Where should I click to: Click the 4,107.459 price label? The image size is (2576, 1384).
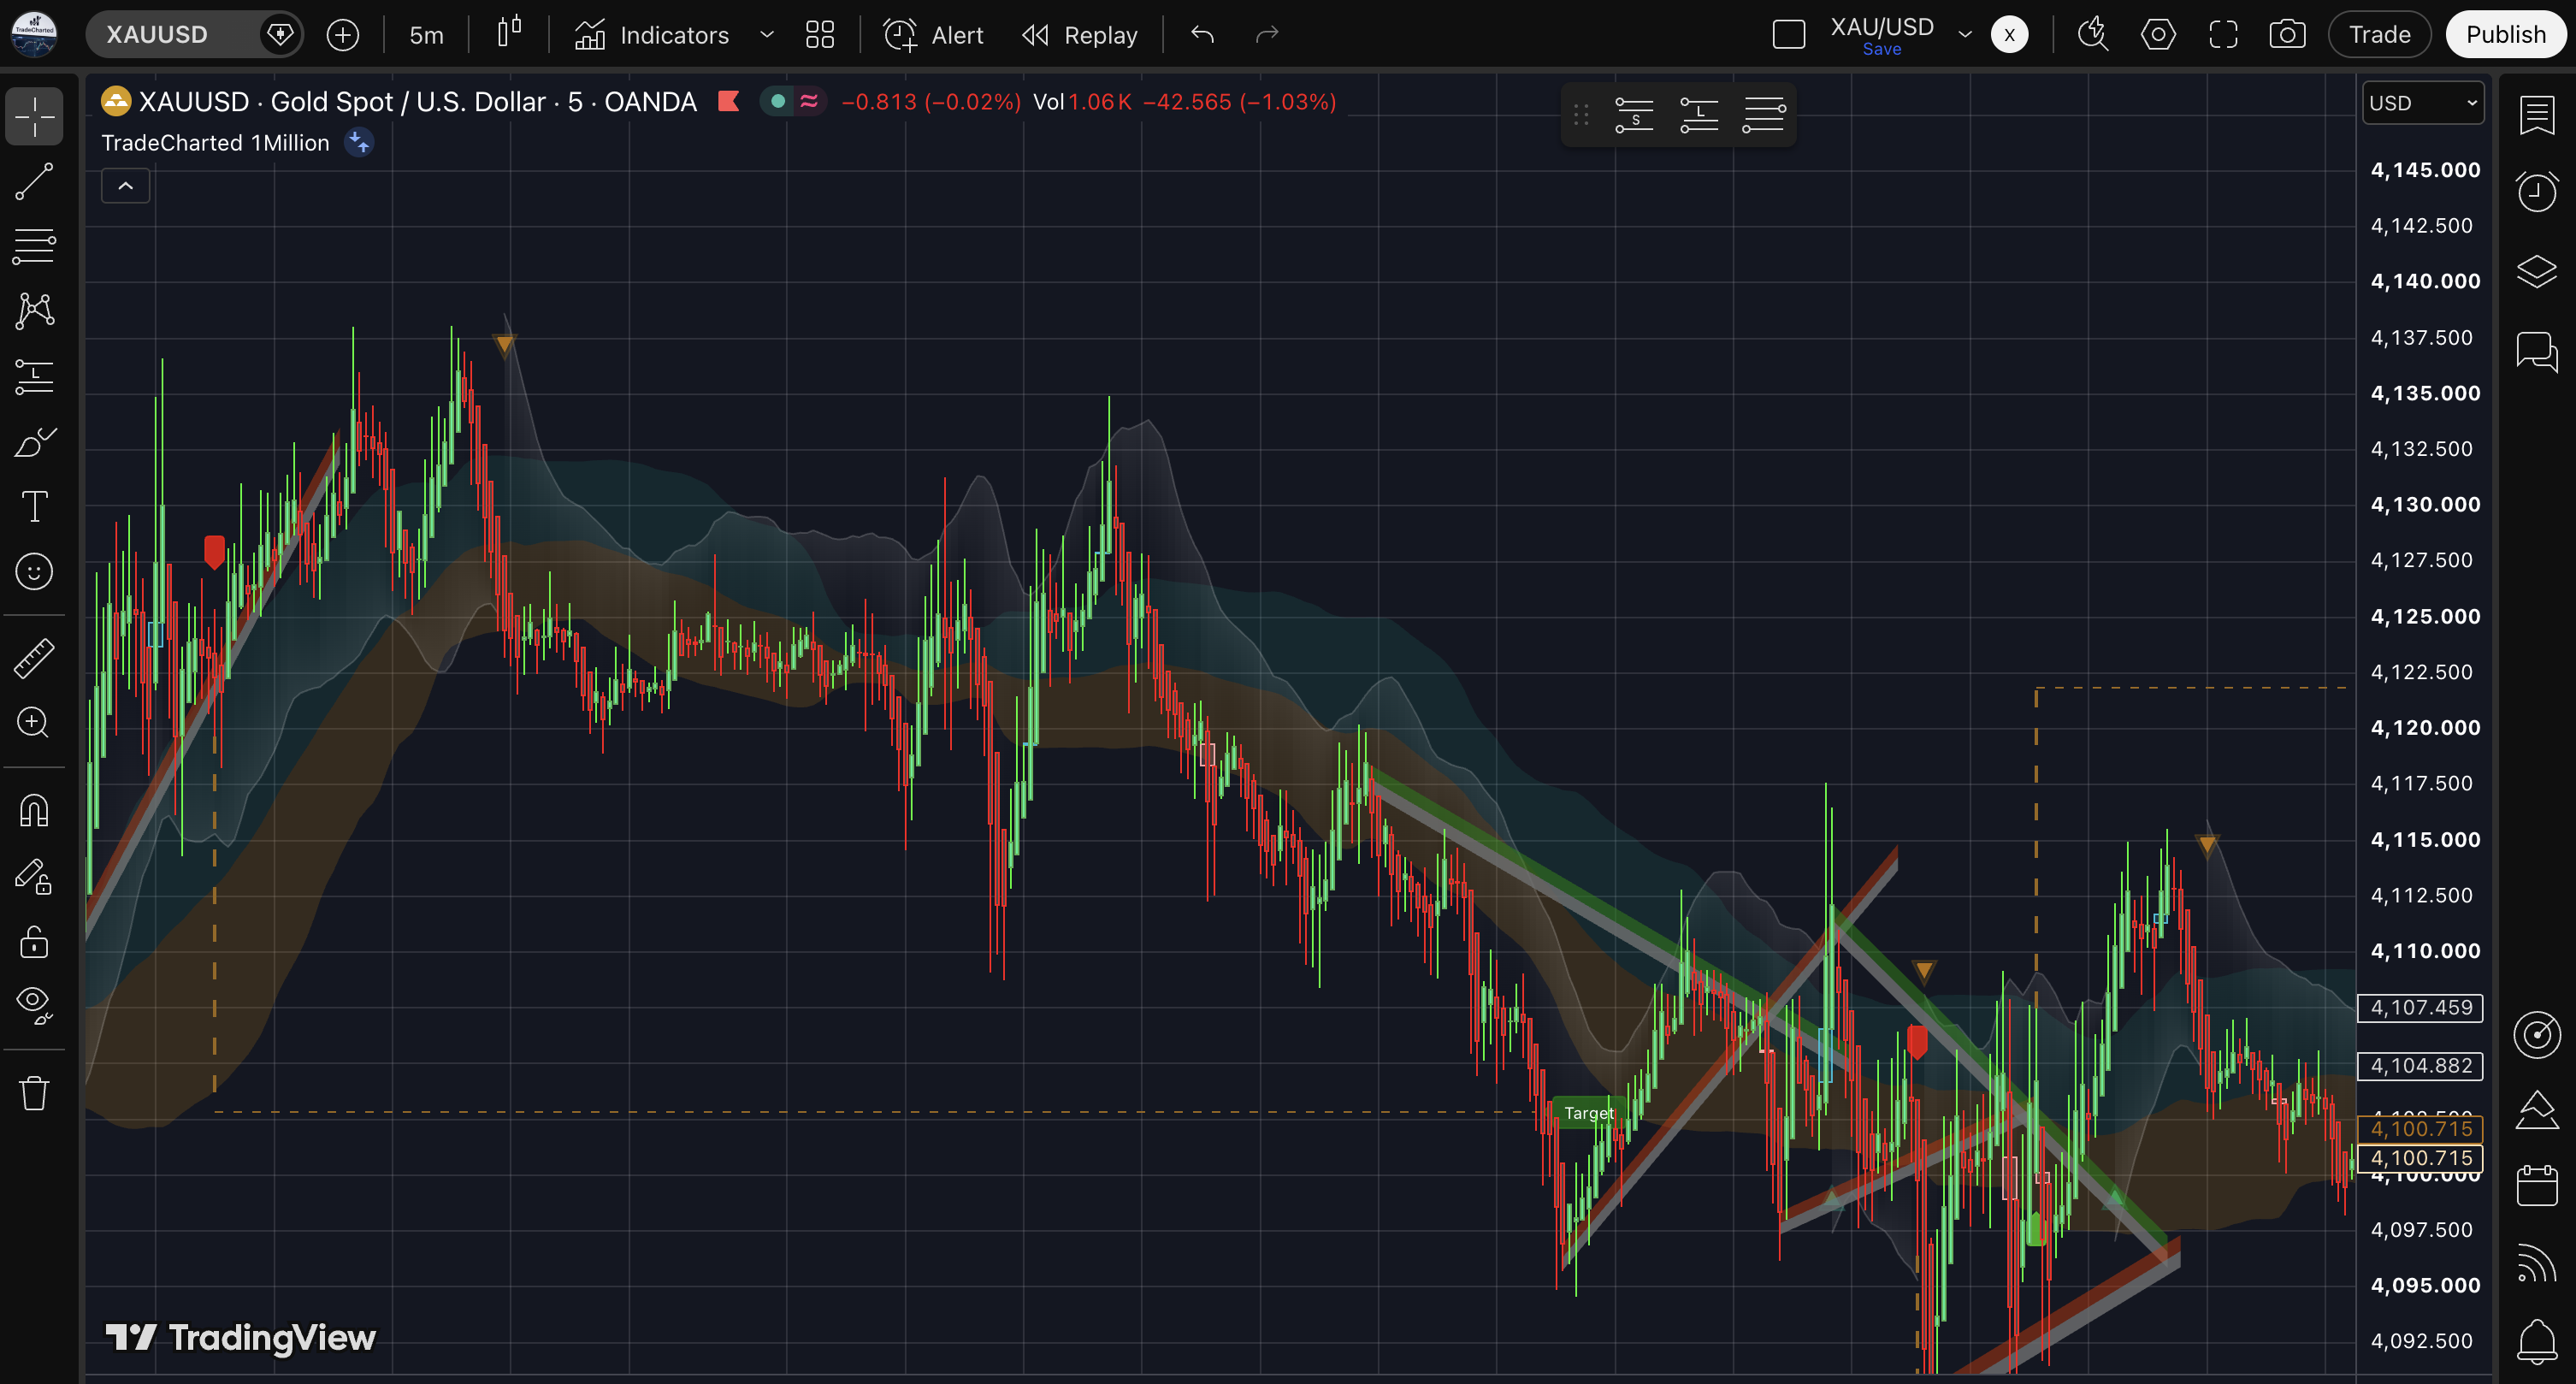[2421, 1008]
